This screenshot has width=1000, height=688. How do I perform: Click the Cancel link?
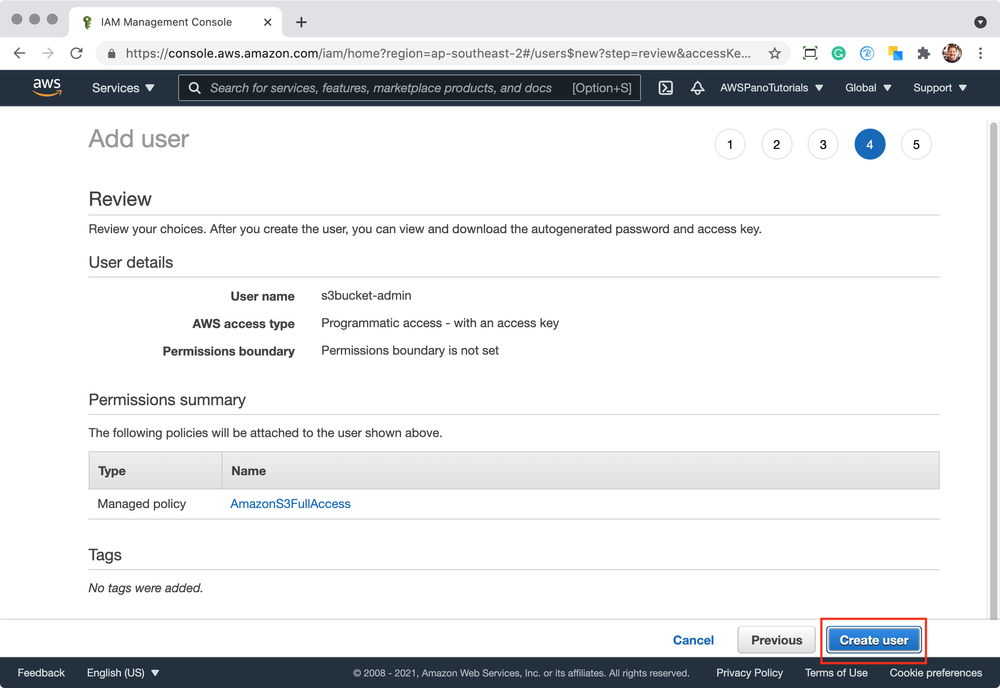(693, 640)
